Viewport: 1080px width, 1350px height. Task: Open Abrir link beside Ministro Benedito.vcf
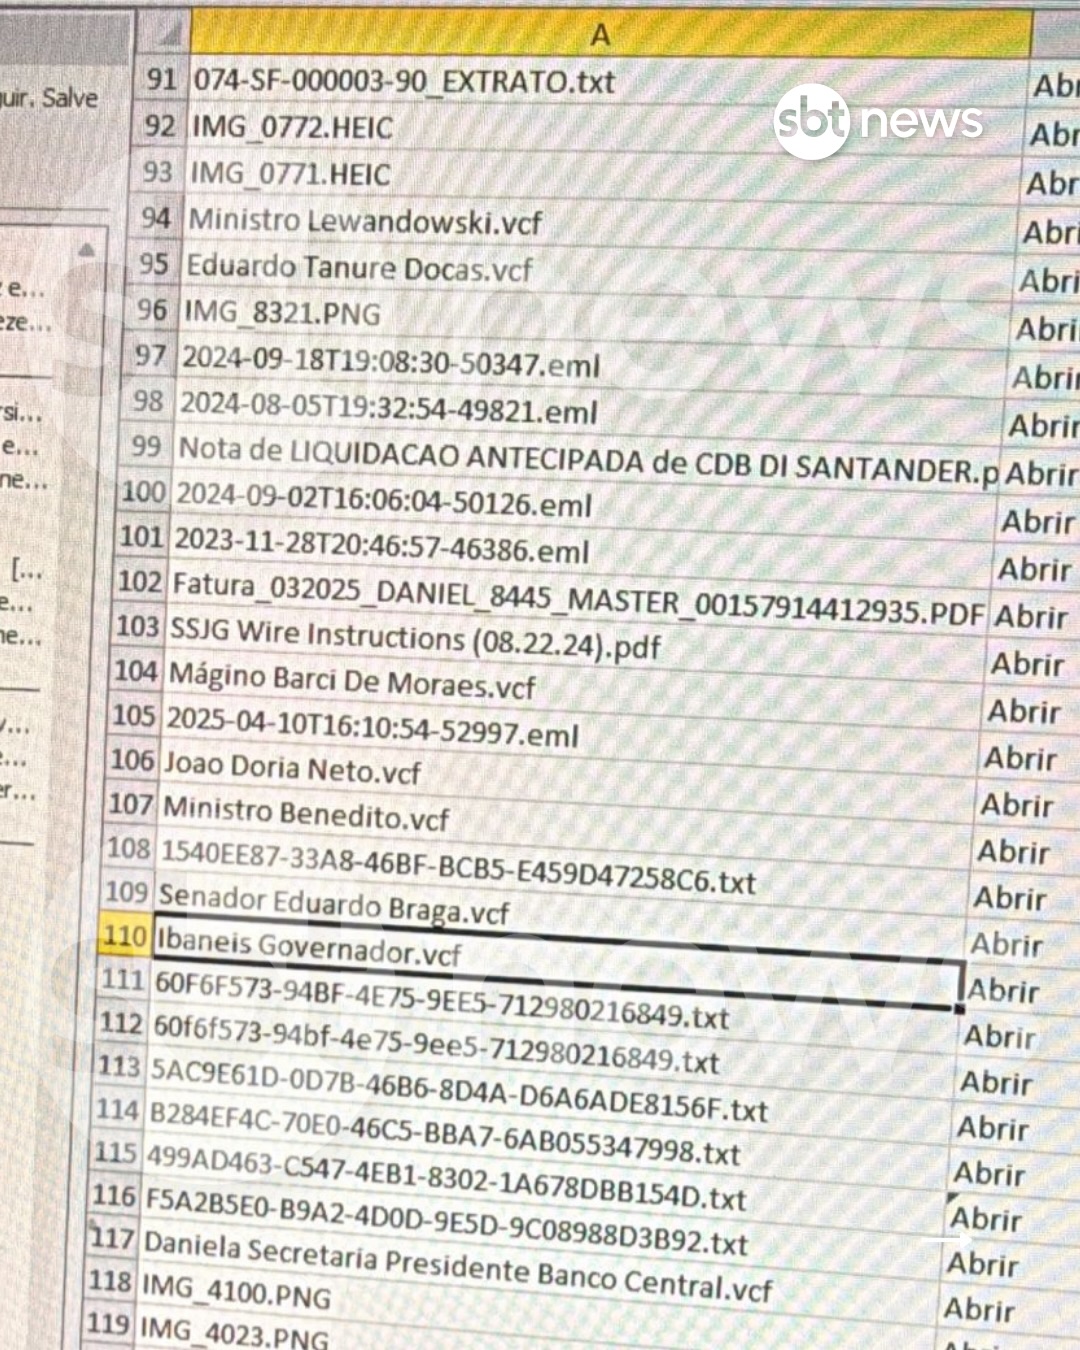click(x=1016, y=805)
